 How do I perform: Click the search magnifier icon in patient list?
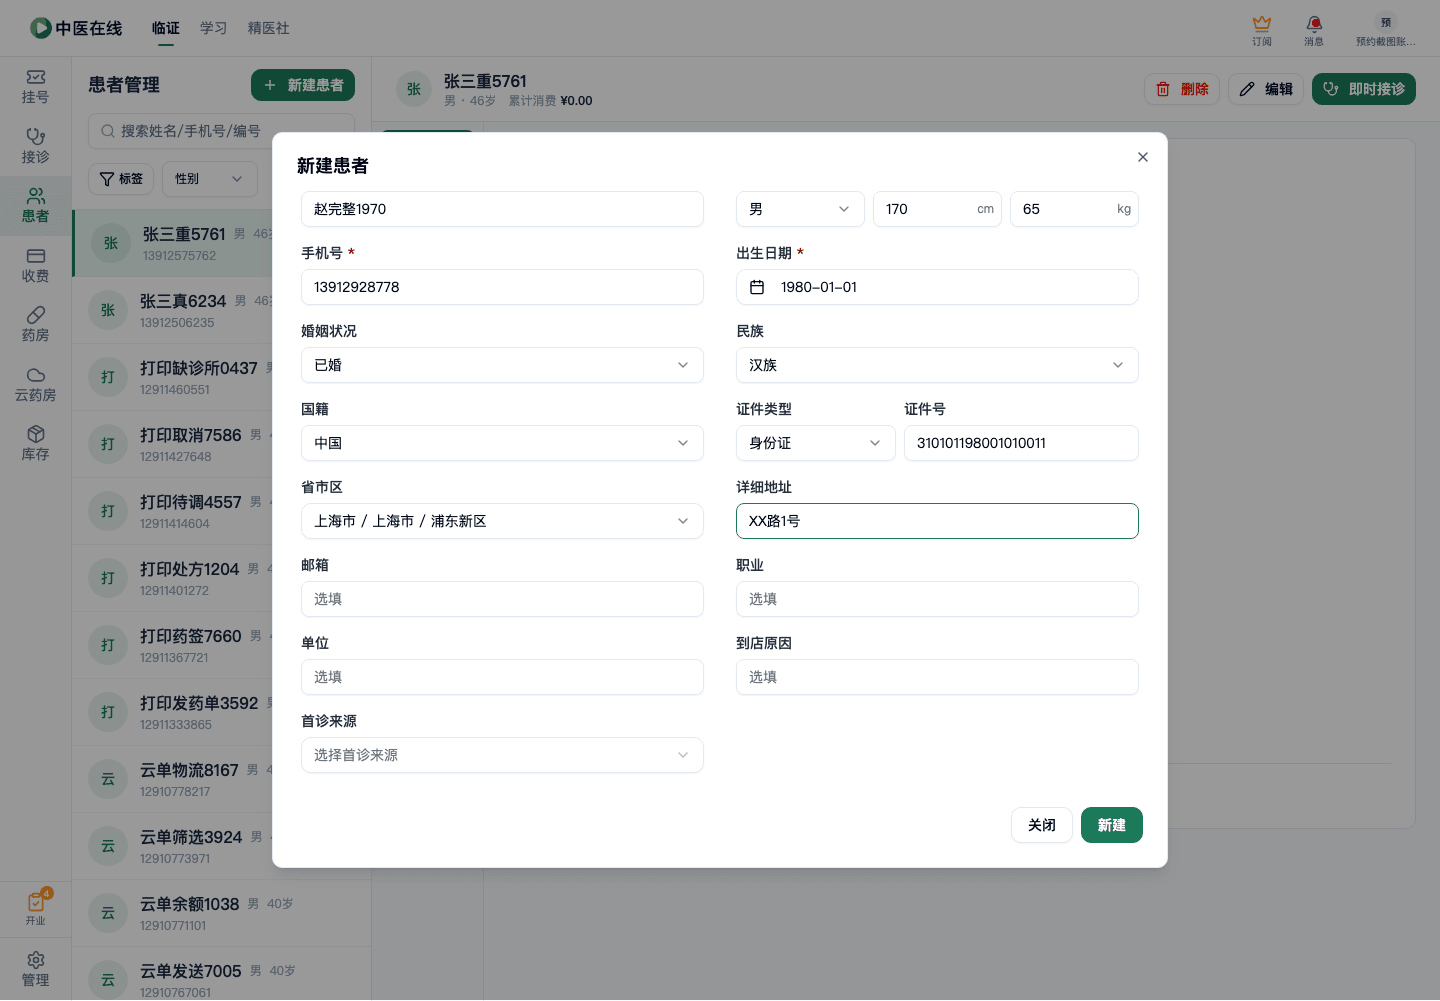[108, 131]
